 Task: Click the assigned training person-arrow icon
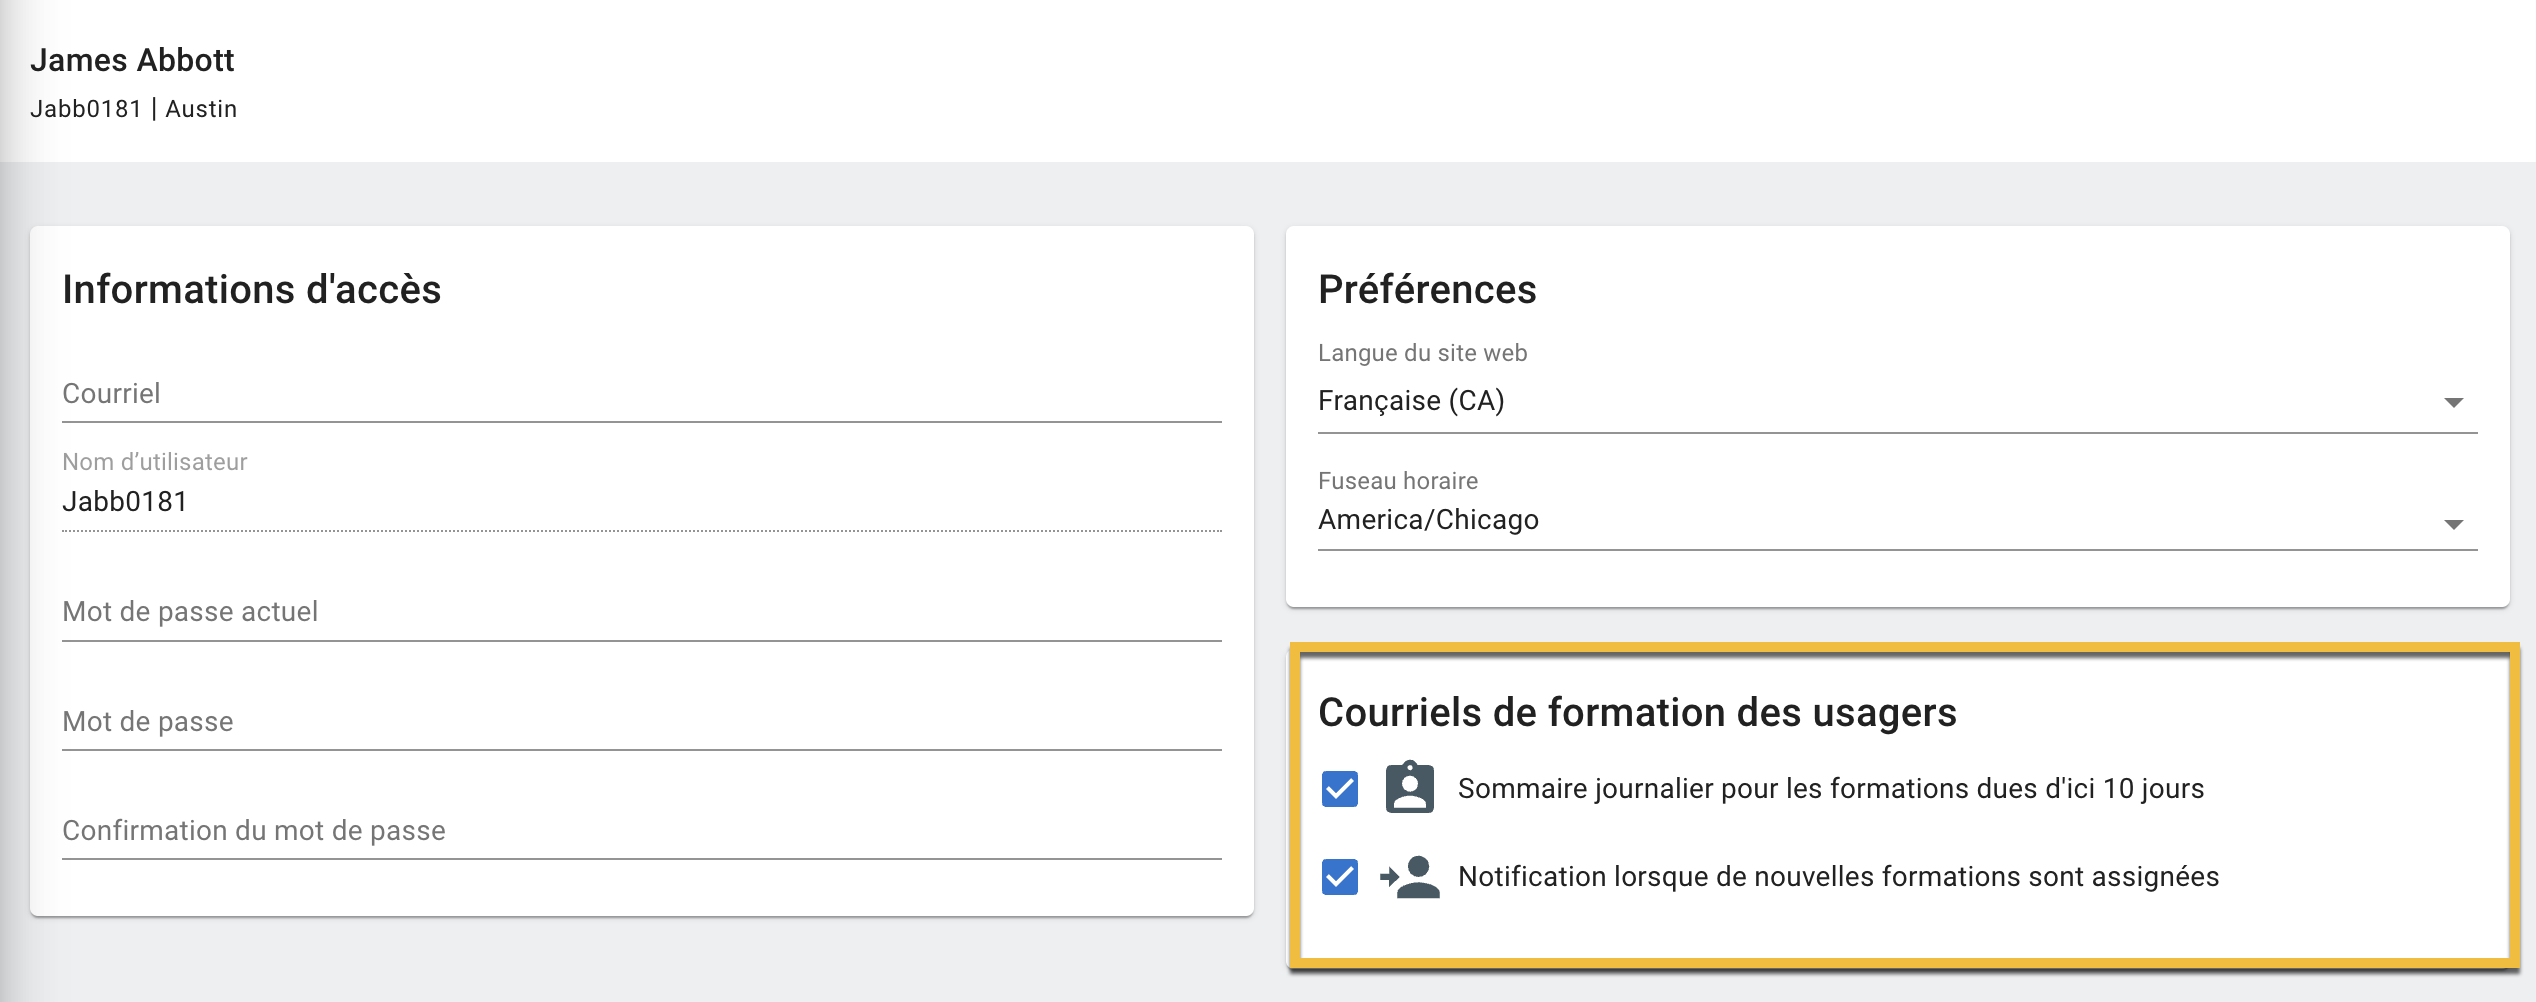[1409, 877]
